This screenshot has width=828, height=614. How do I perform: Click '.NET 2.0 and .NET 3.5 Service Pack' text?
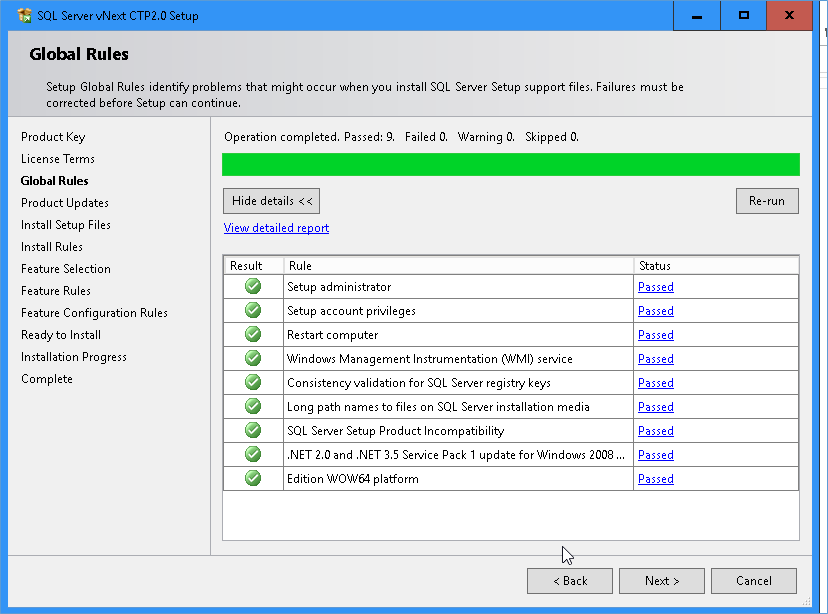tap(456, 455)
